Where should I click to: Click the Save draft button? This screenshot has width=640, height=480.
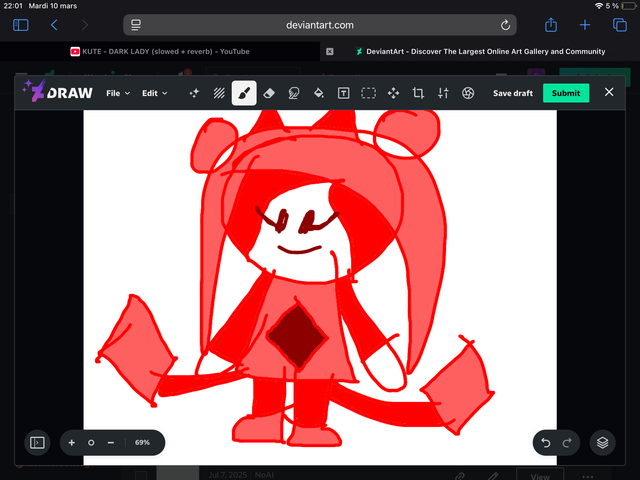click(513, 93)
